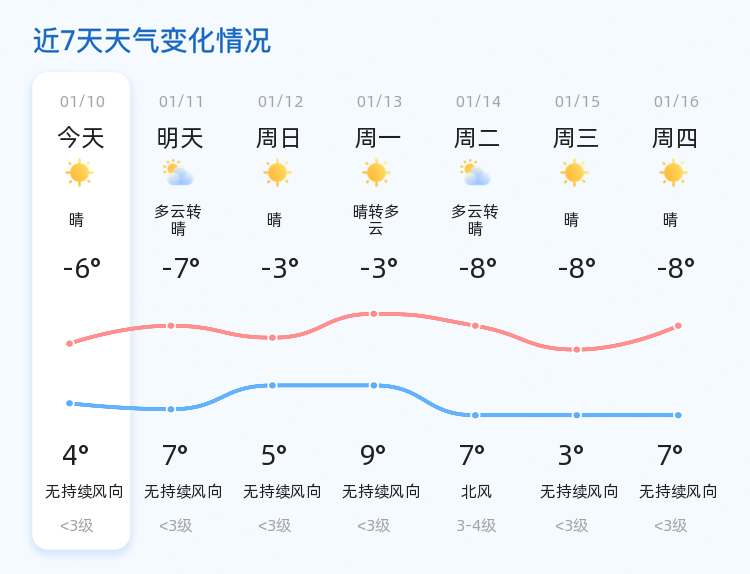Click the 3-4级 wind level text
Viewport: 750px width, 574px height.
click(x=476, y=526)
